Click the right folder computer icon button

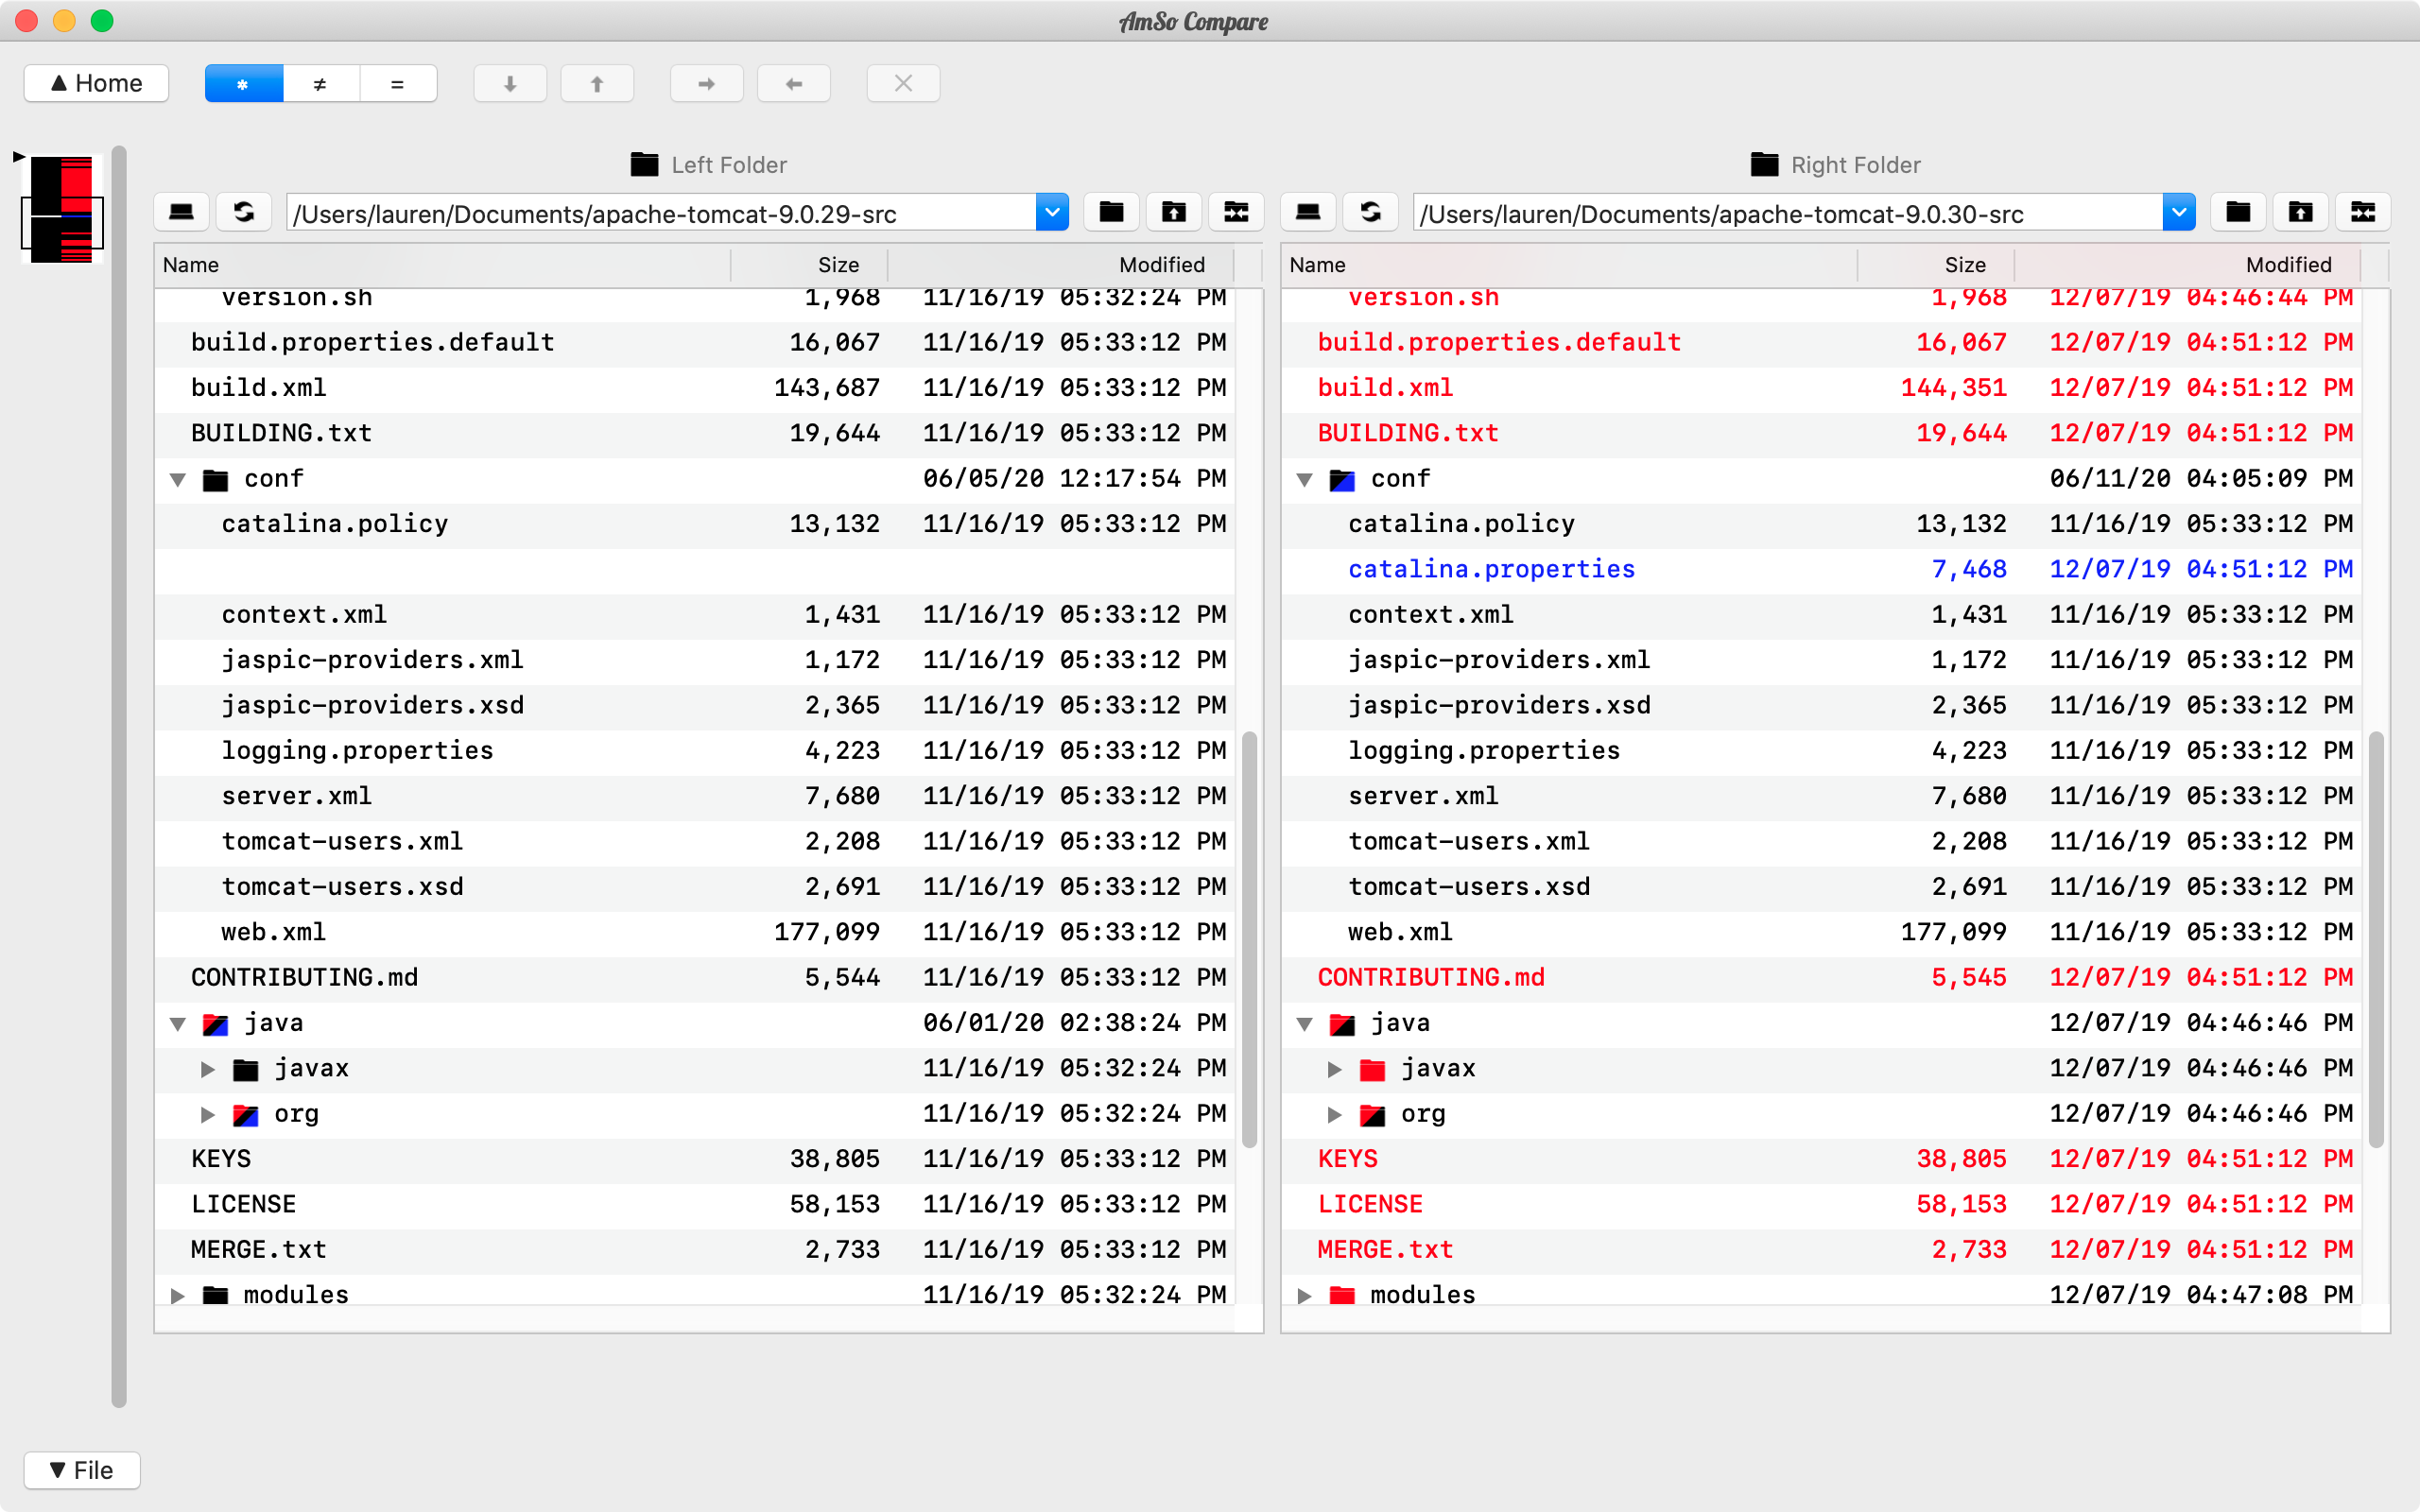tap(1308, 212)
